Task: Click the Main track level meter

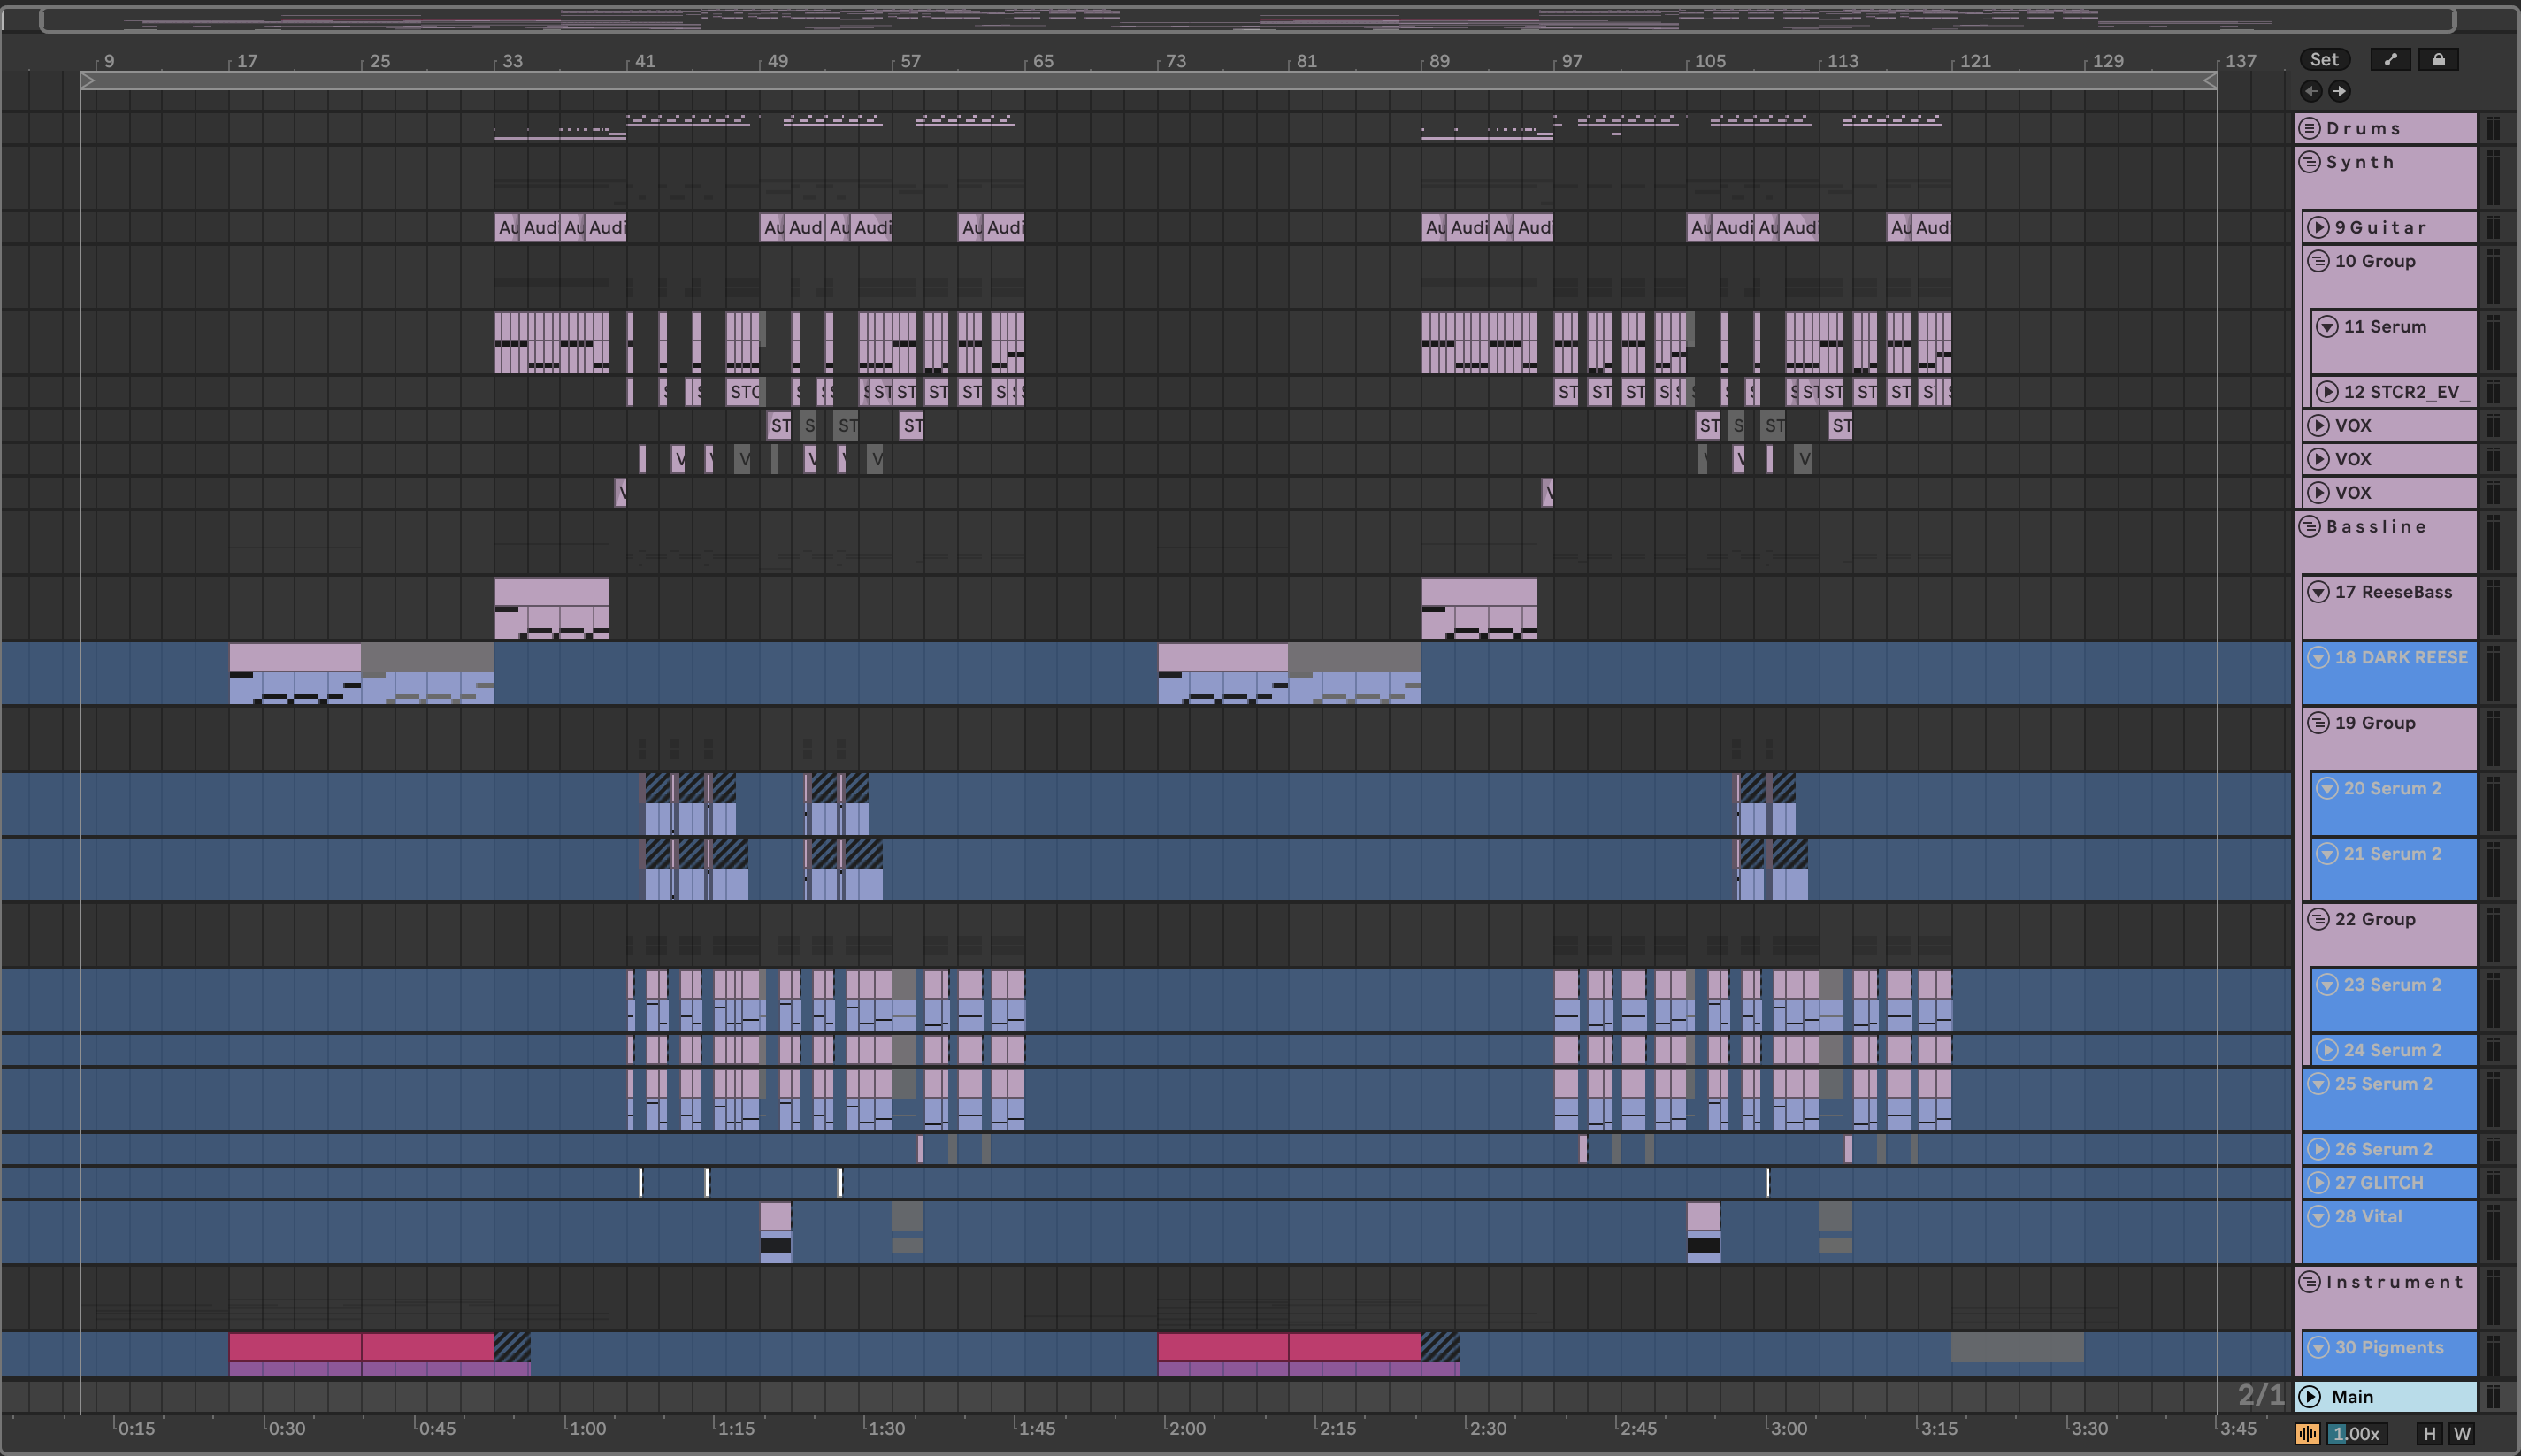Action: coord(2494,1397)
